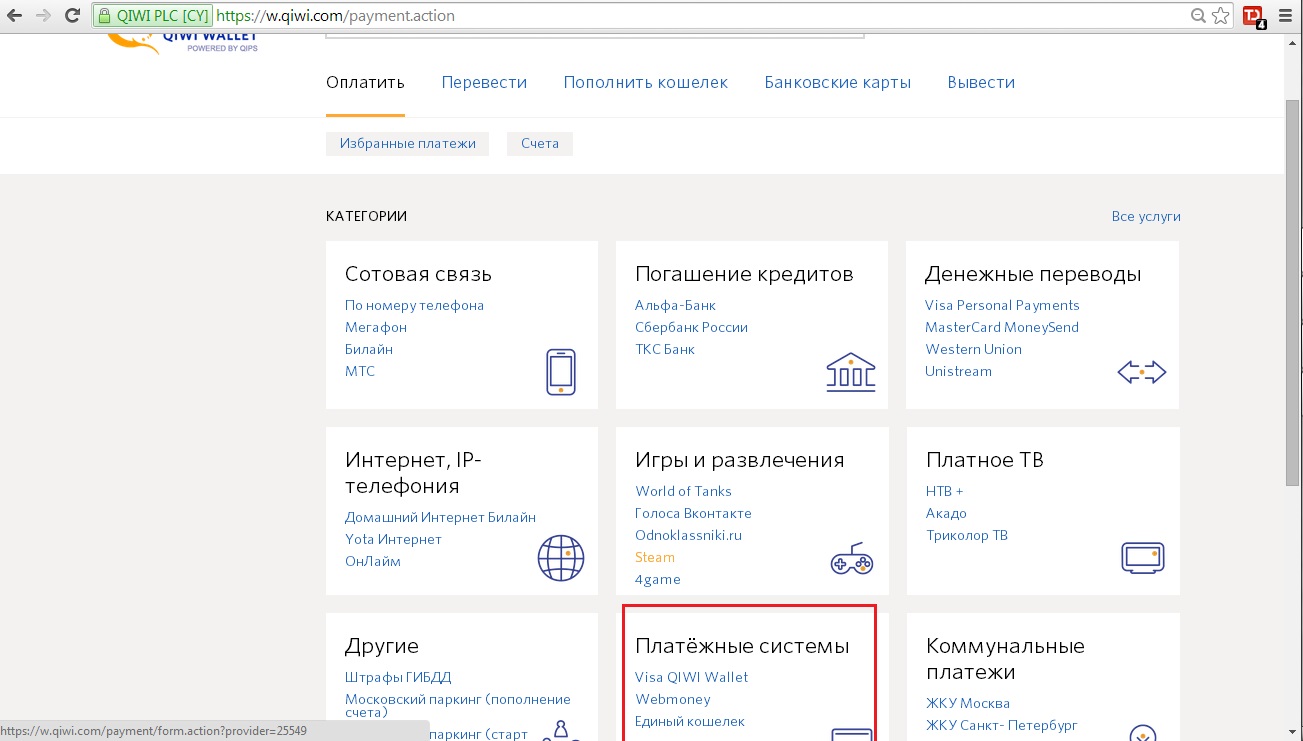Select Домашний Интернет Билайн link

(440, 517)
